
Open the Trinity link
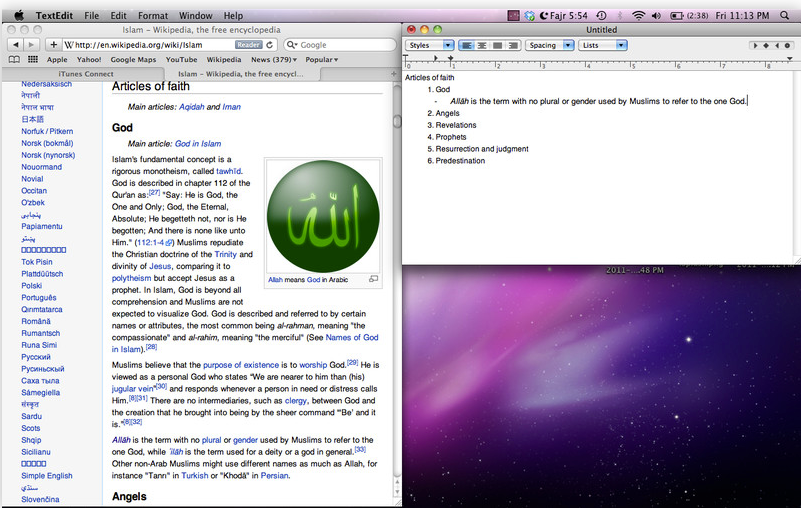click(x=226, y=254)
